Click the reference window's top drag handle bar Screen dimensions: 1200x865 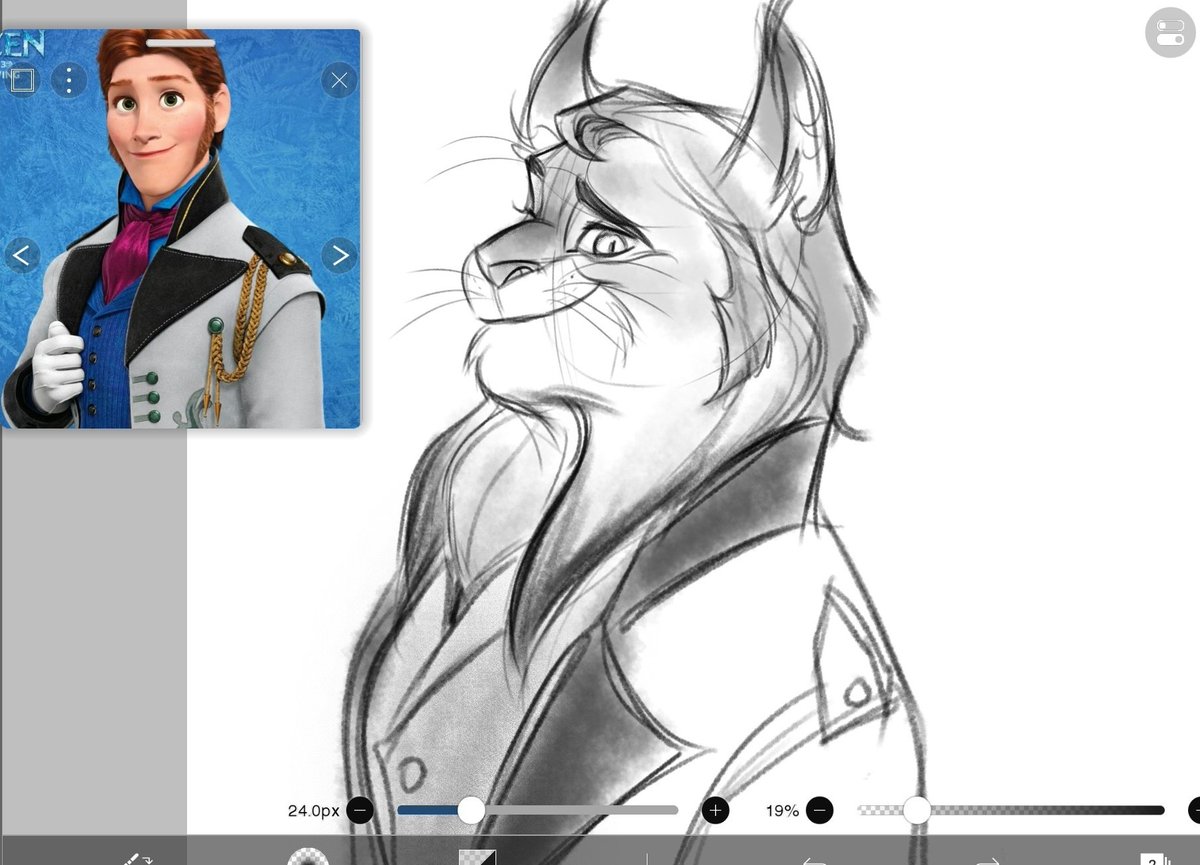(x=181, y=43)
